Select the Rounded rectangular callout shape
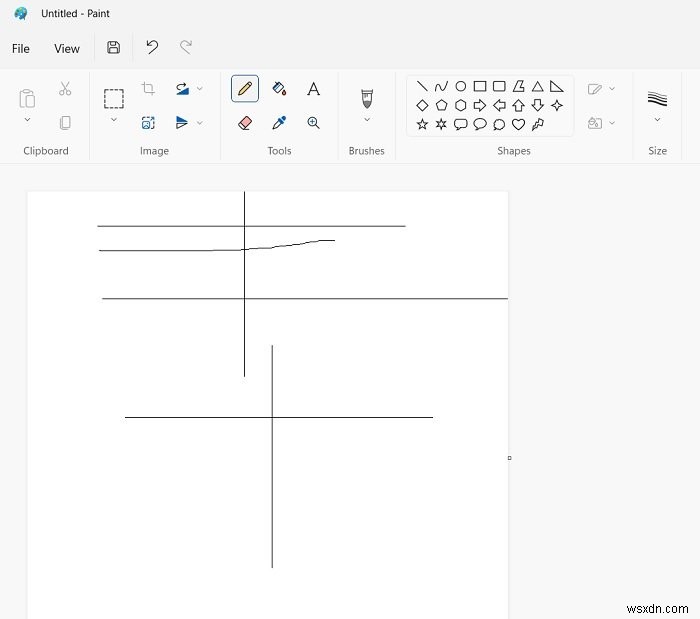 [461, 124]
